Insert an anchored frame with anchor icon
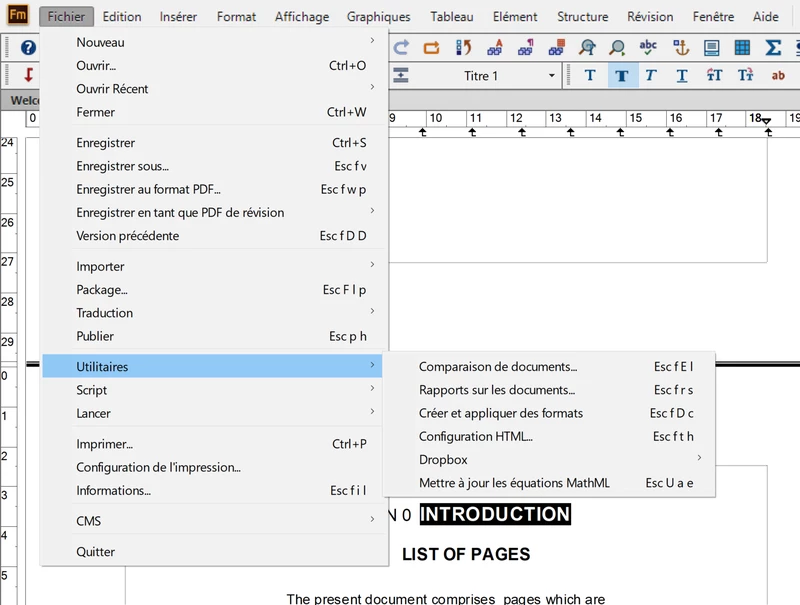Screen dimensions: 800x605 click(681, 47)
